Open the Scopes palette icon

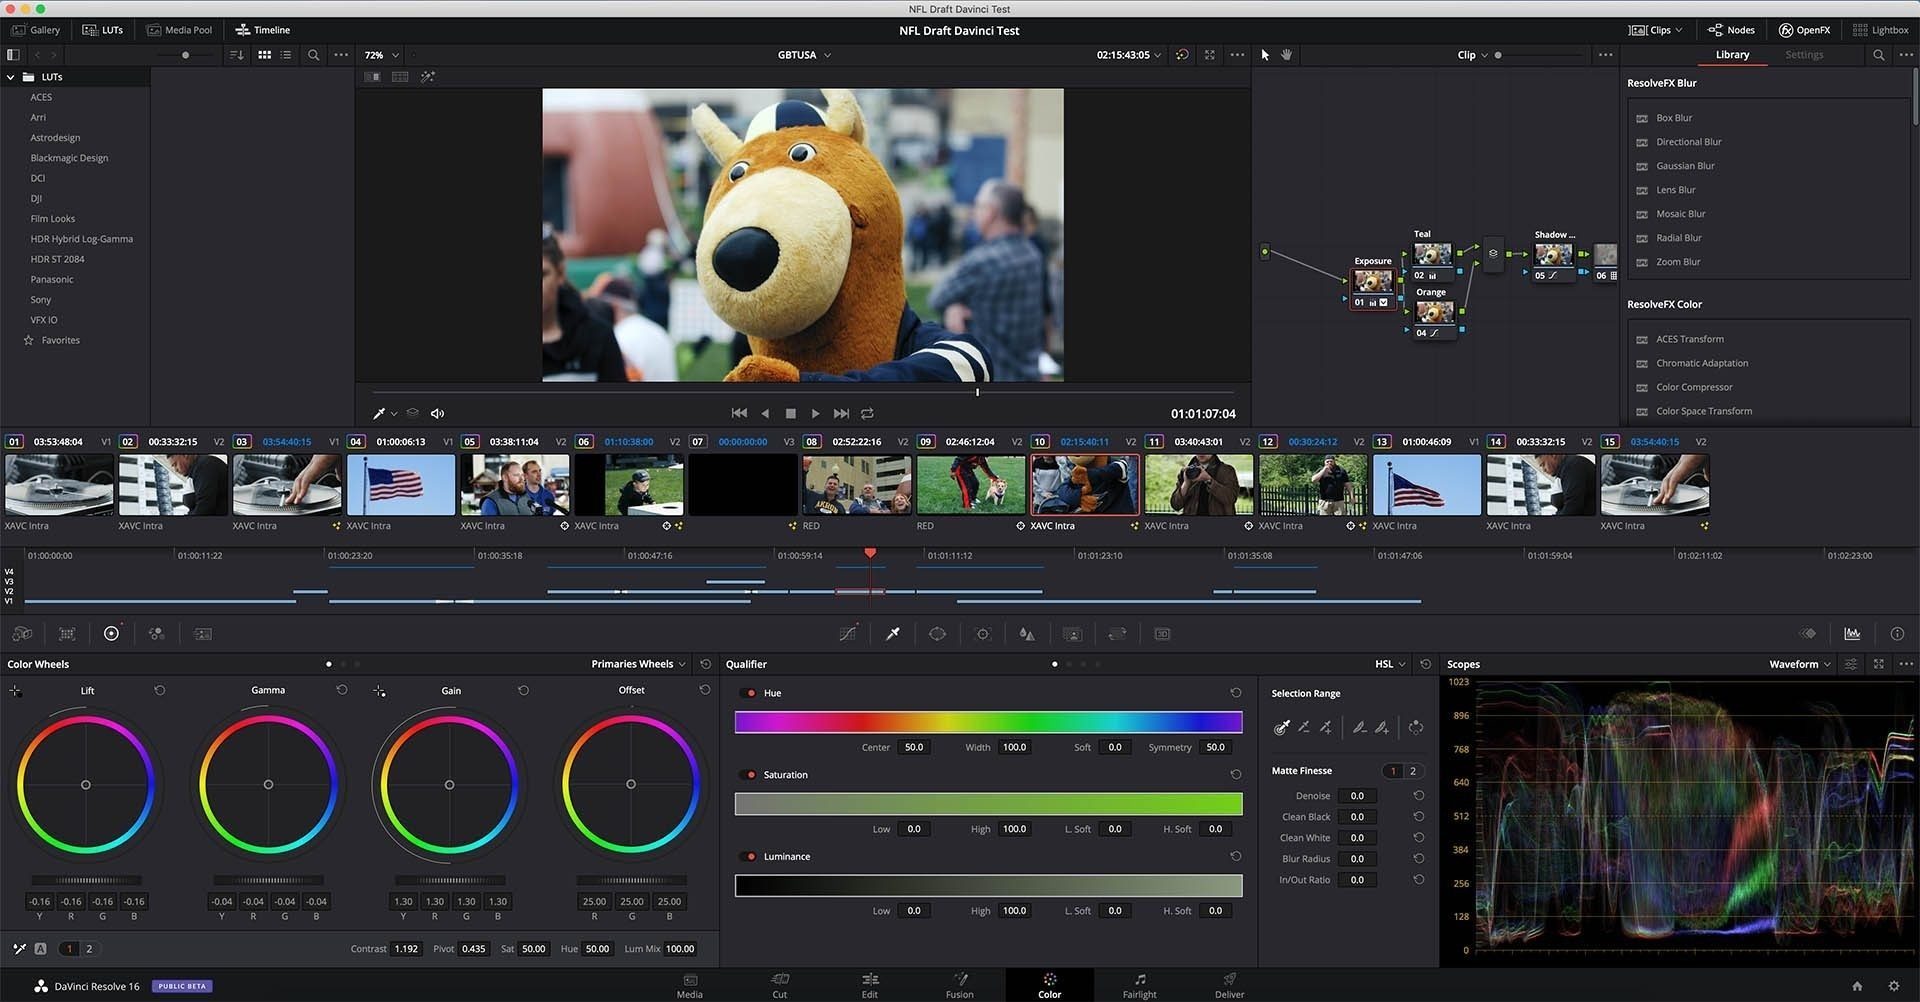coord(1852,633)
